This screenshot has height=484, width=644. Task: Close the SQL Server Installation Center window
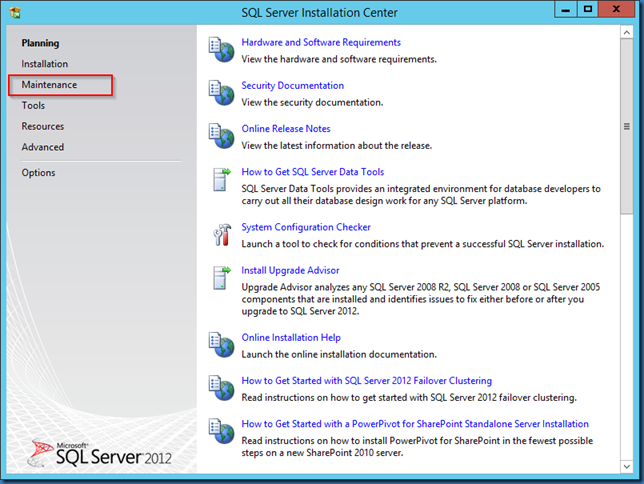point(616,9)
